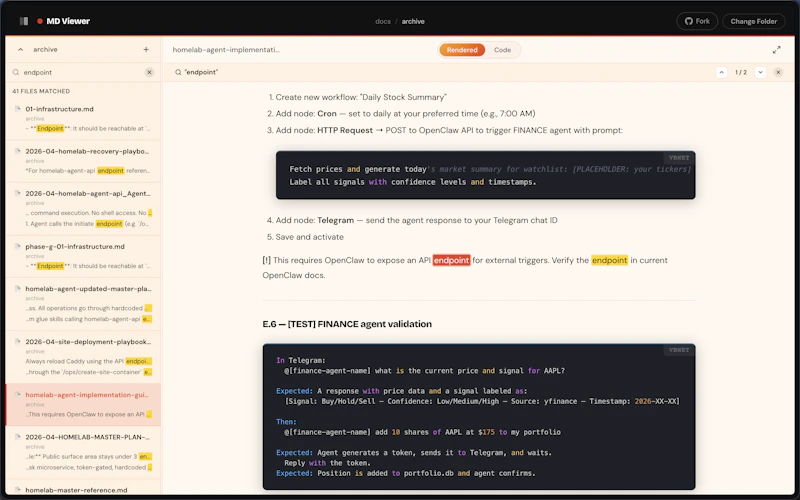Click the '41 FILES MATCHED' label
Screen dimensions: 800x500
[x=41, y=91]
